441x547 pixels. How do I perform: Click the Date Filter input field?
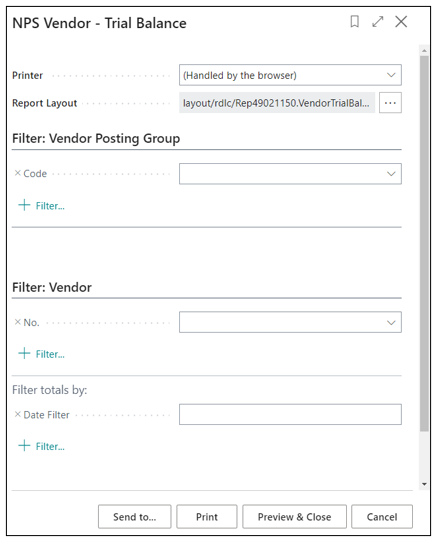click(290, 414)
